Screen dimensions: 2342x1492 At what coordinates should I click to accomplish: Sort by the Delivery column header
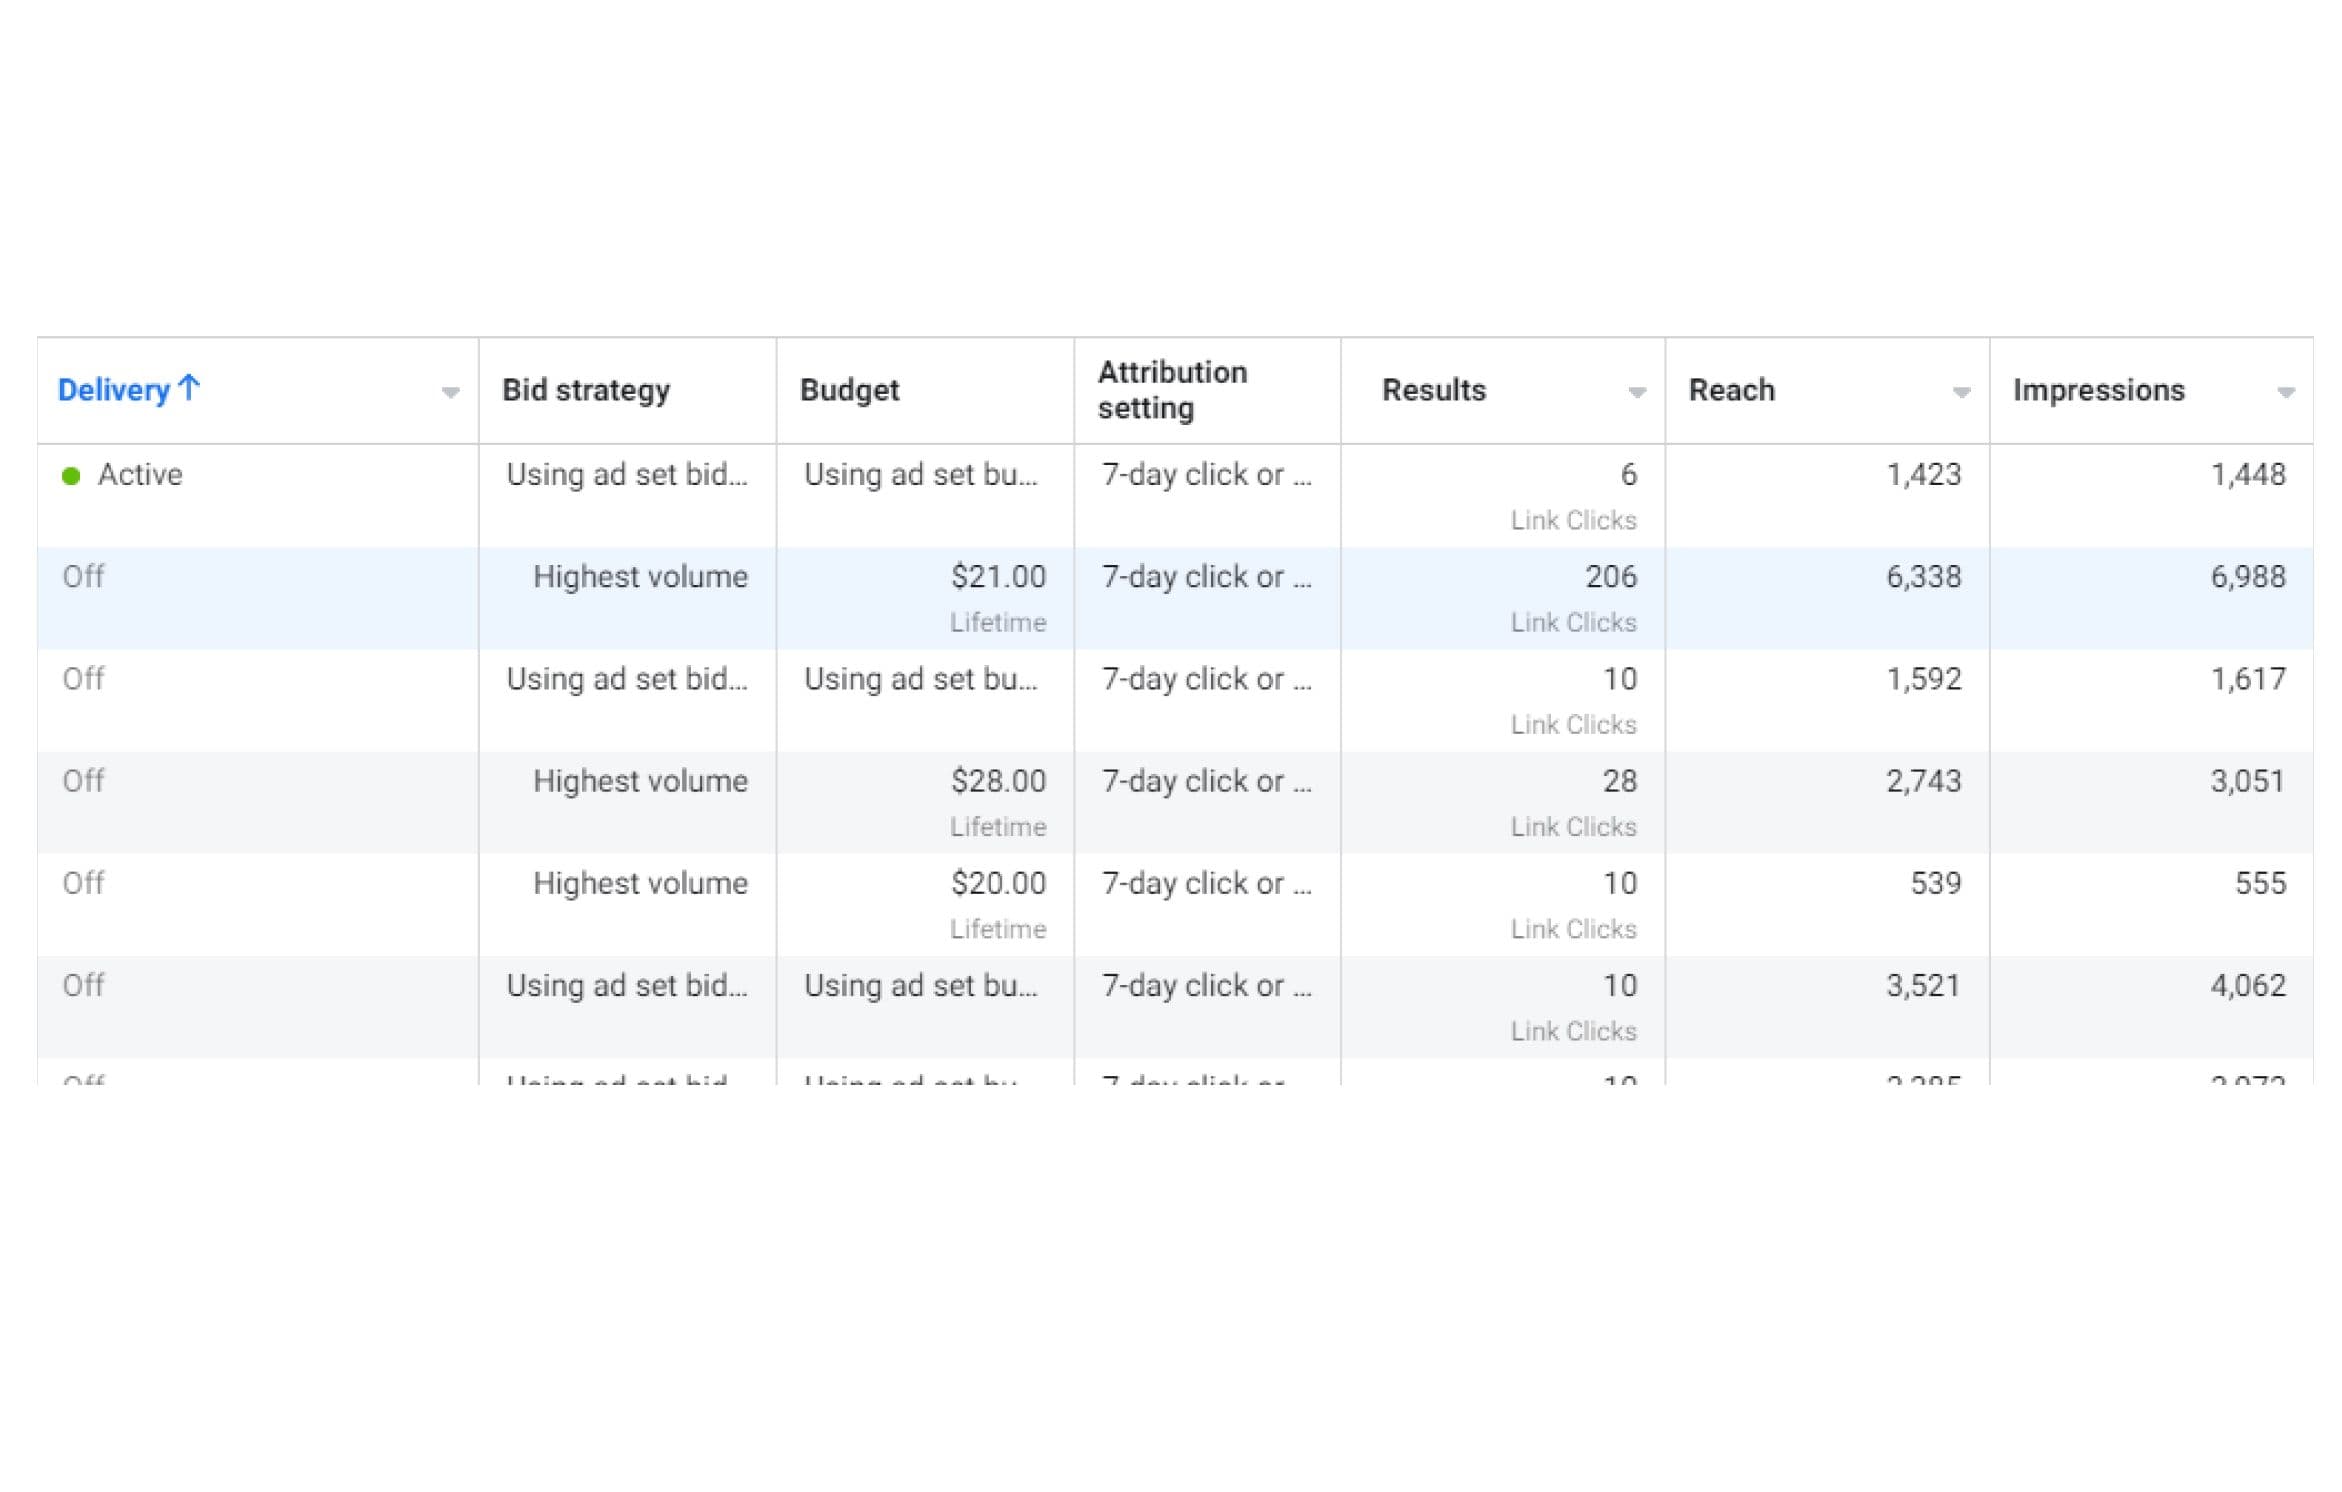pyautogui.click(x=114, y=390)
